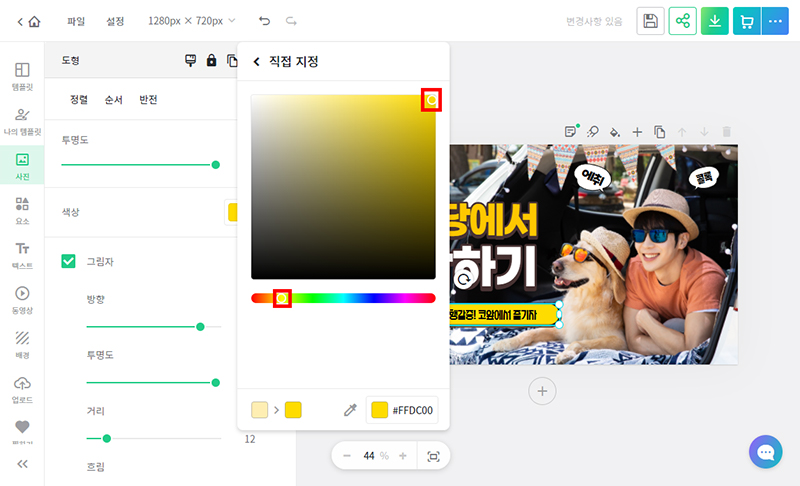
Task: Duplicate the page from page toolbar
Action: click(x=660, y=132)
